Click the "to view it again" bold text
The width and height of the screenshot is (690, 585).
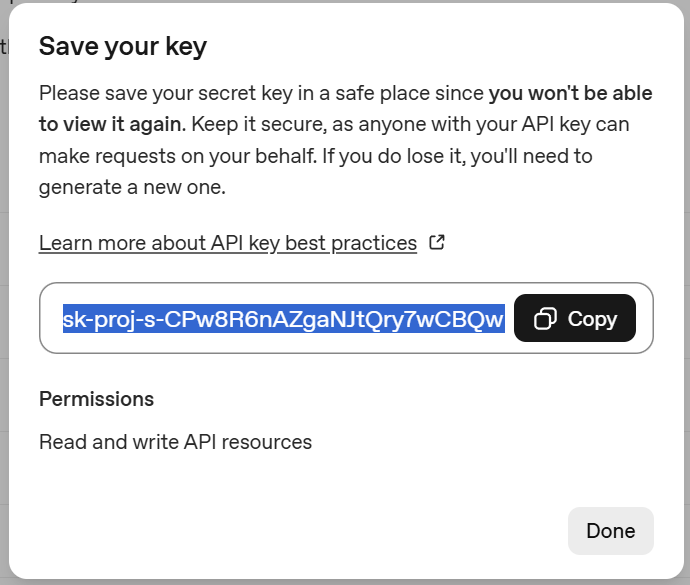(x=111, y=125)
